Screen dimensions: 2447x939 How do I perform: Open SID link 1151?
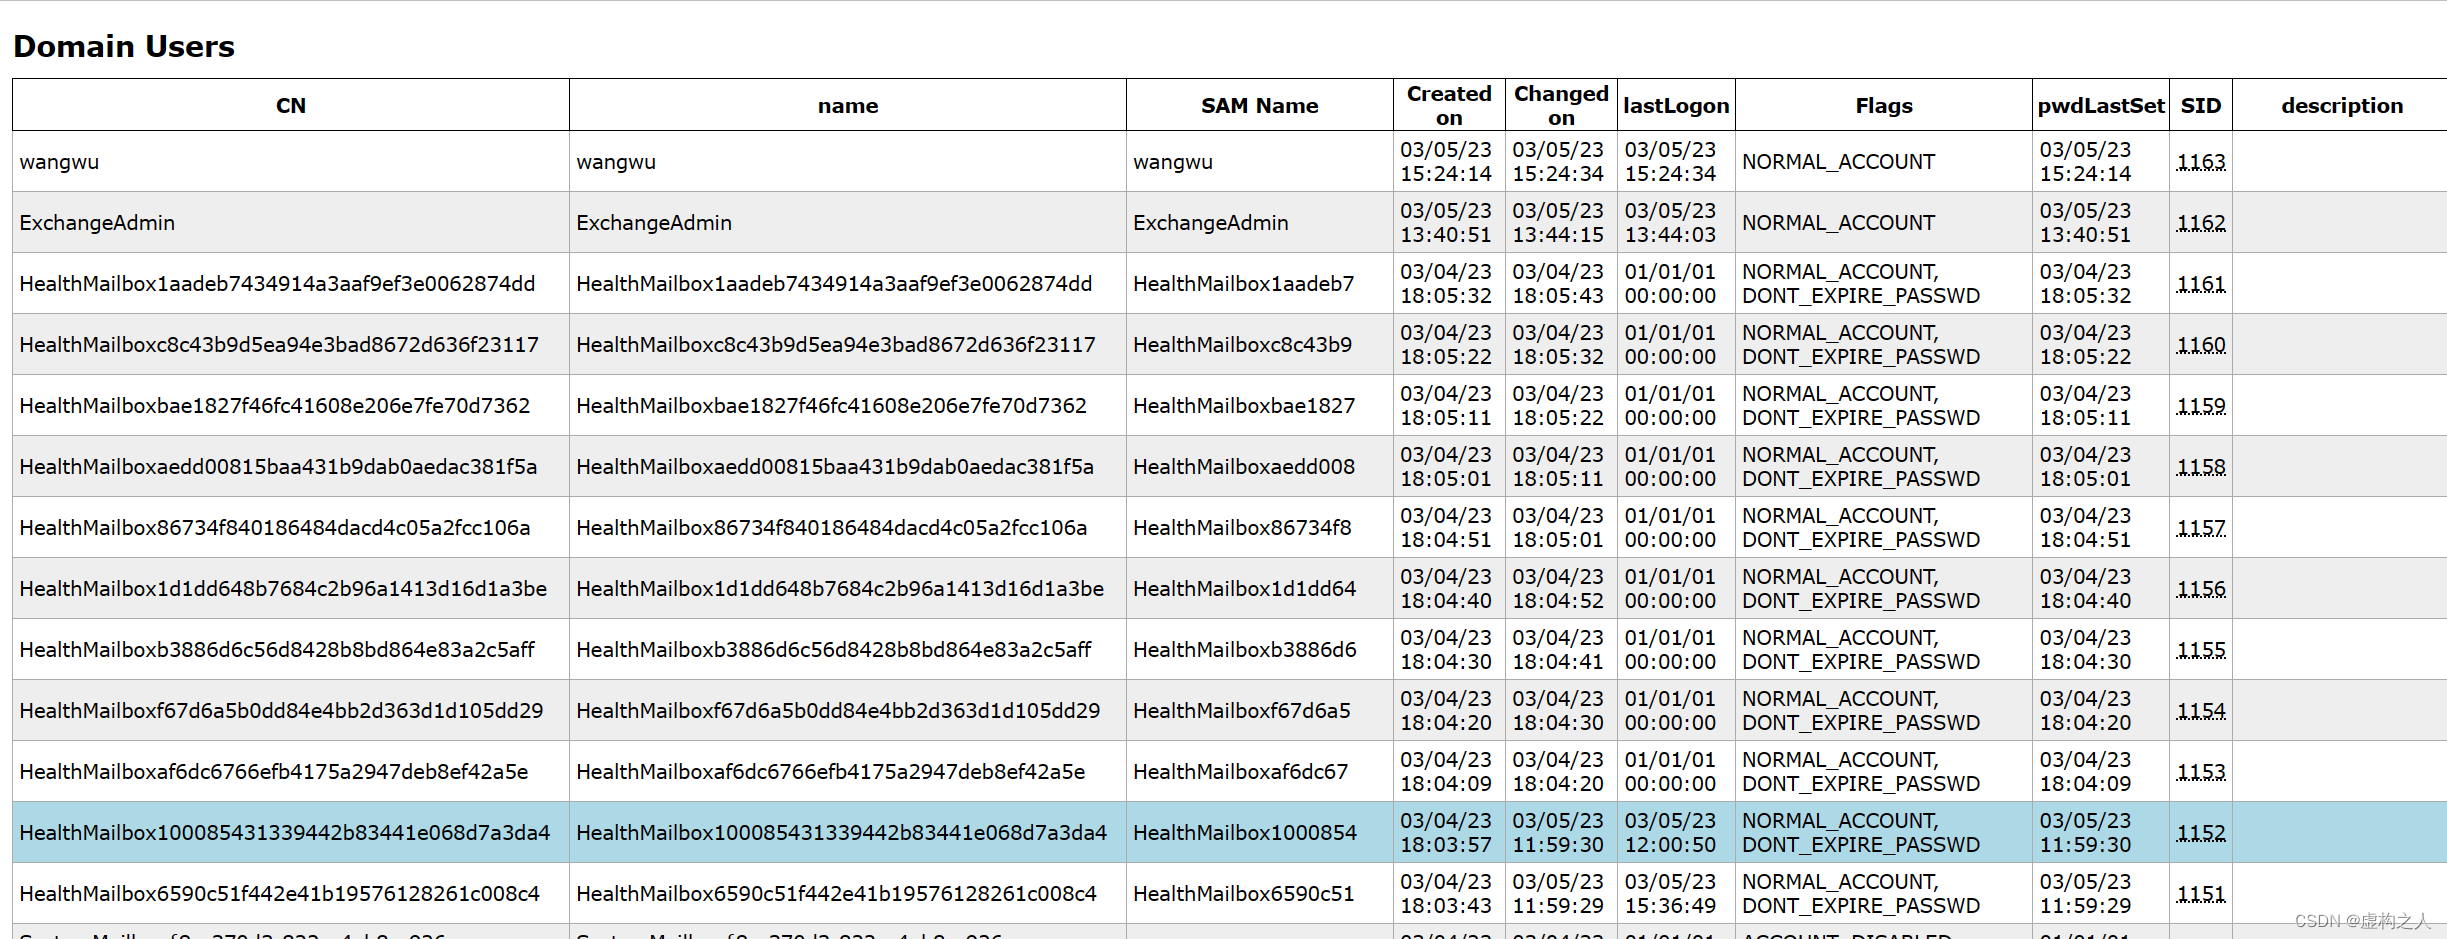click(2201, 893)
